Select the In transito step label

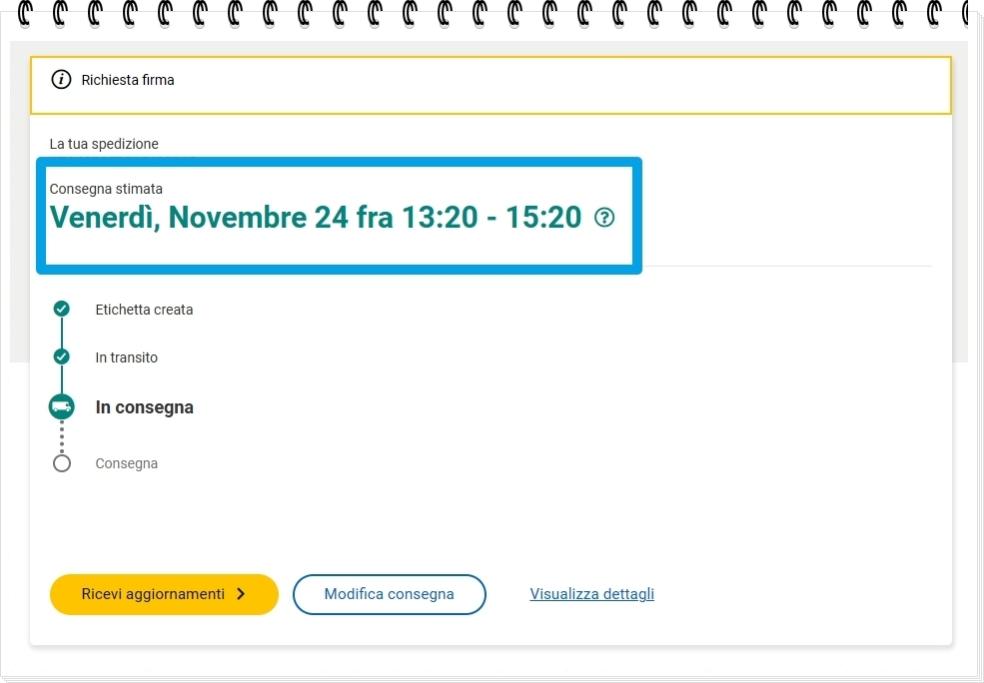click(126, 358)
